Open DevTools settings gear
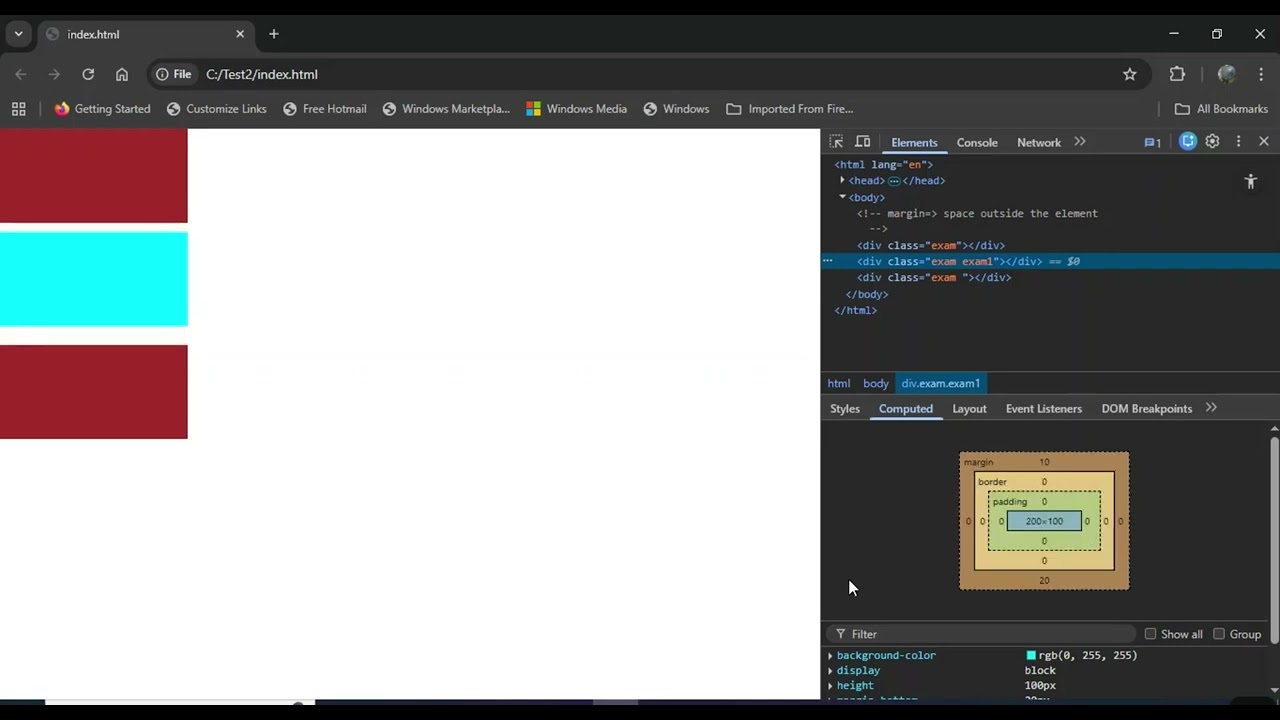 (1212, 142)
